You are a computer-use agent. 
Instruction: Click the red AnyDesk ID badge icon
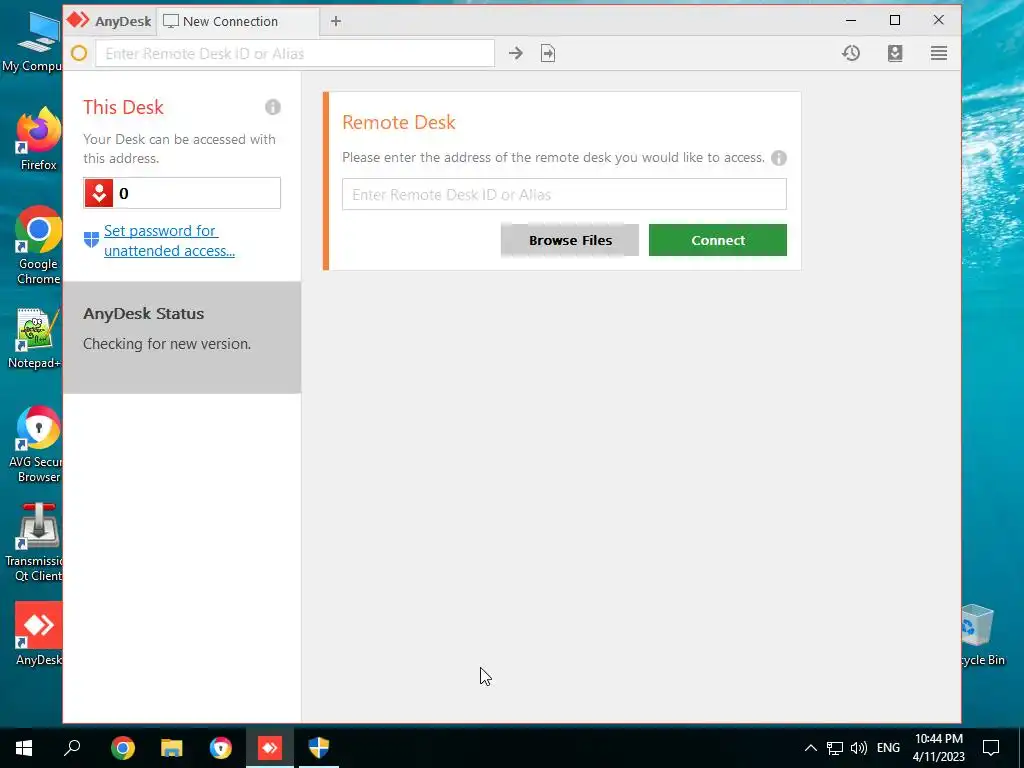99,193
